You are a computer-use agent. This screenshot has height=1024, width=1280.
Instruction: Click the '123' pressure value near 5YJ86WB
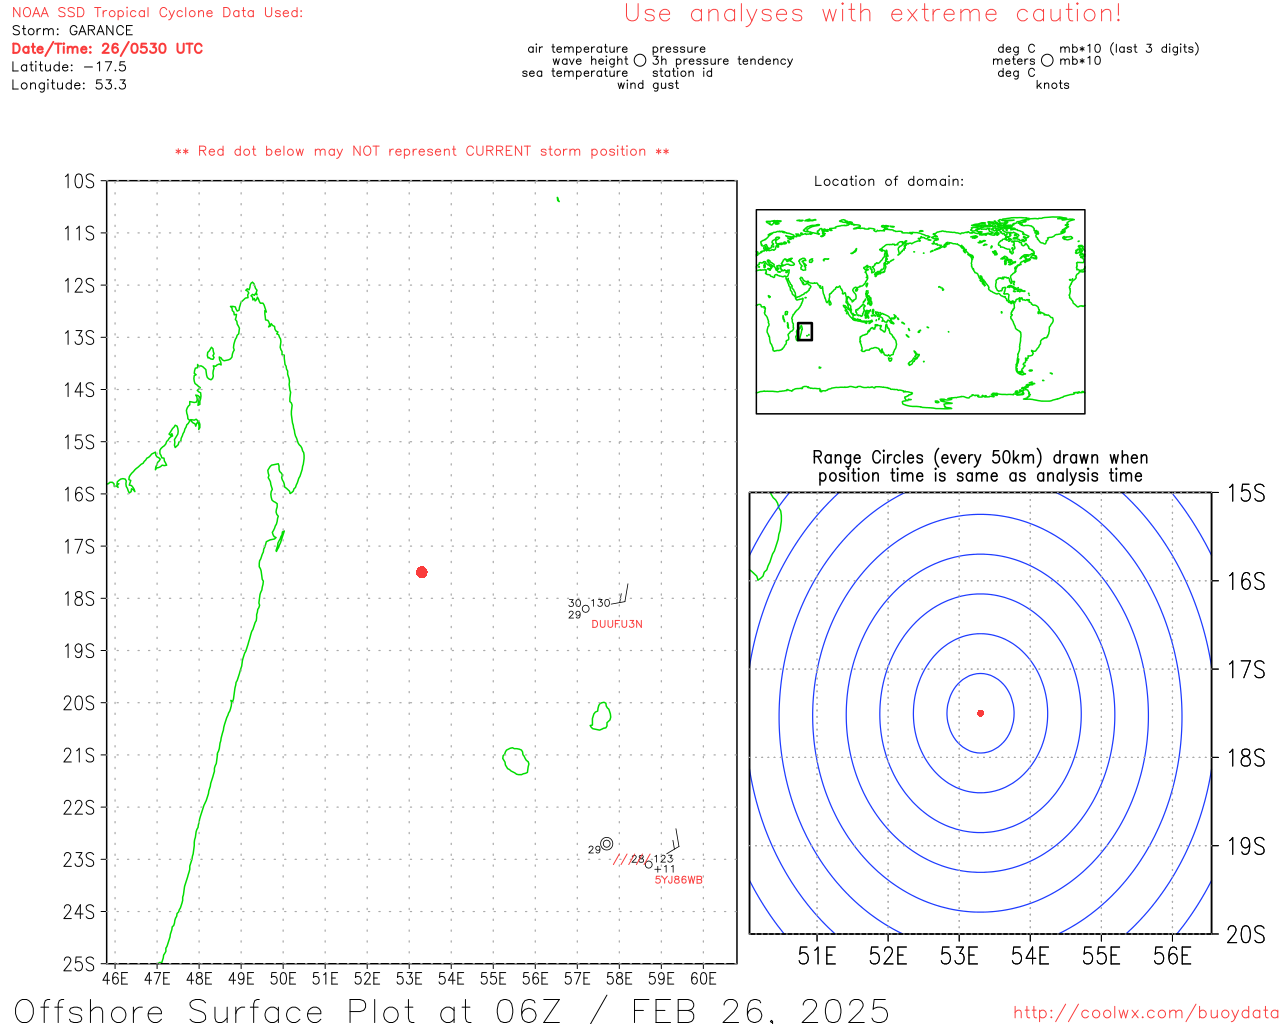(664, 859)
